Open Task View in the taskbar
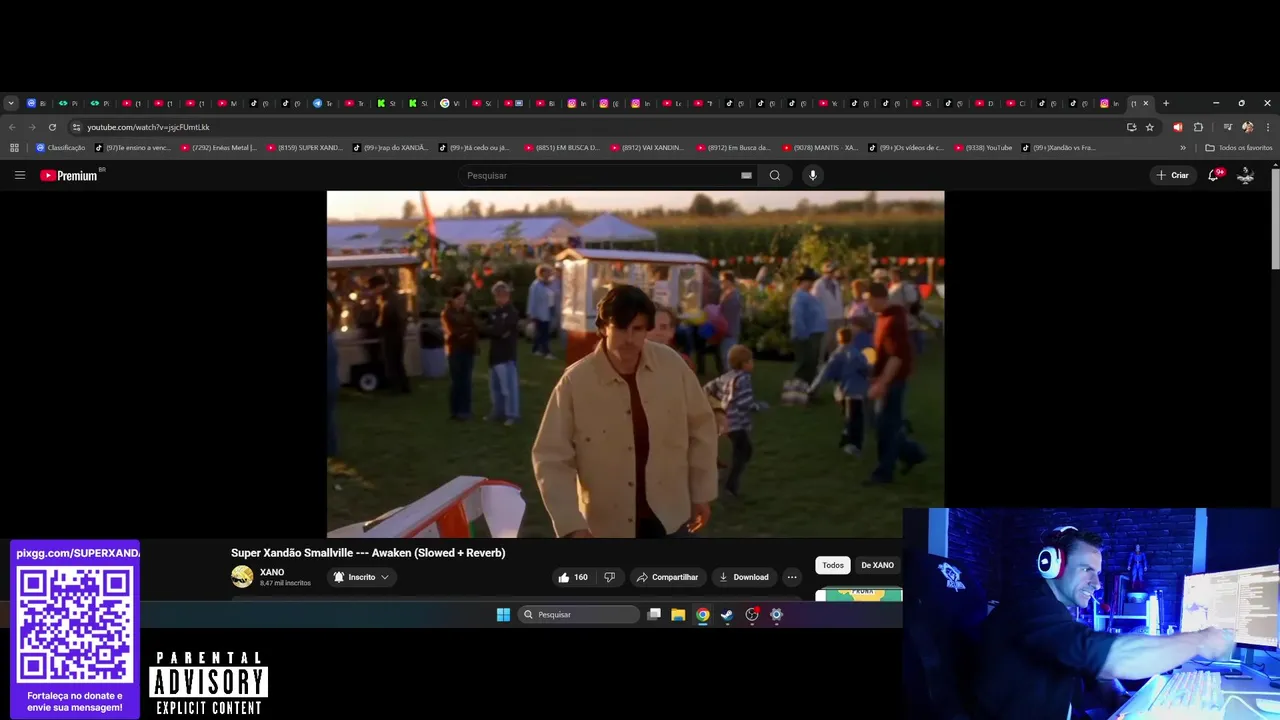 point(654,615)
